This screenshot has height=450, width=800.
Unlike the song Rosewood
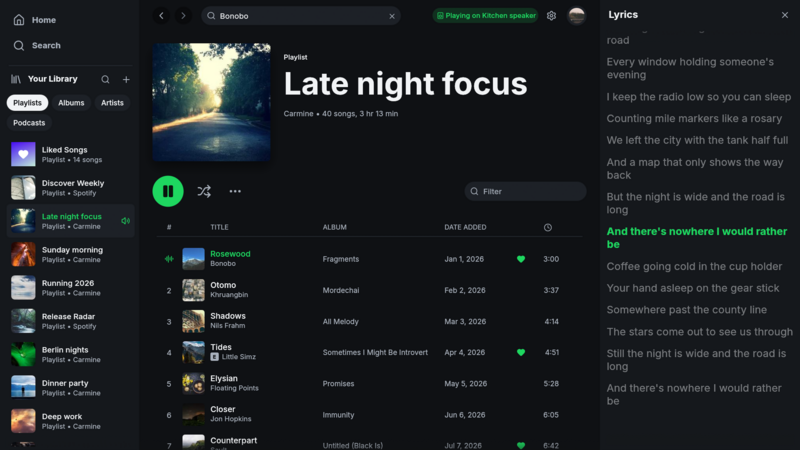521,259
